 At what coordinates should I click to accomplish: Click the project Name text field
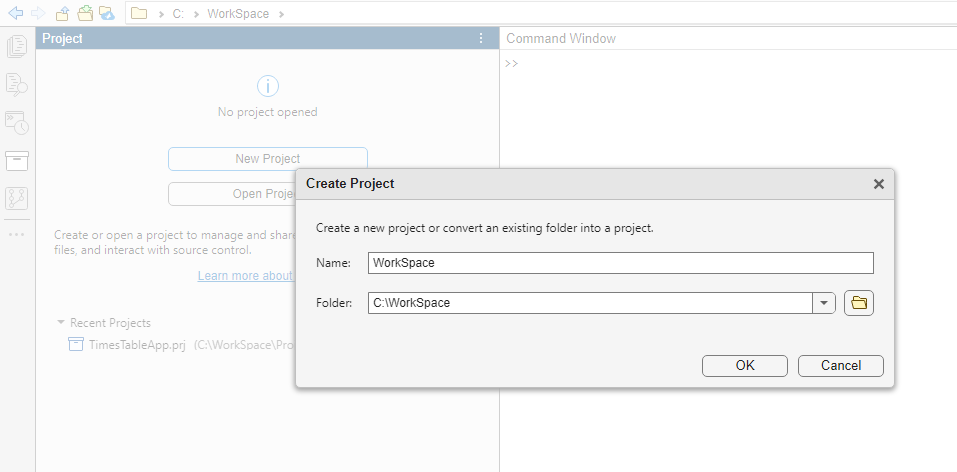pyautogui.click(x=620, y=263)
